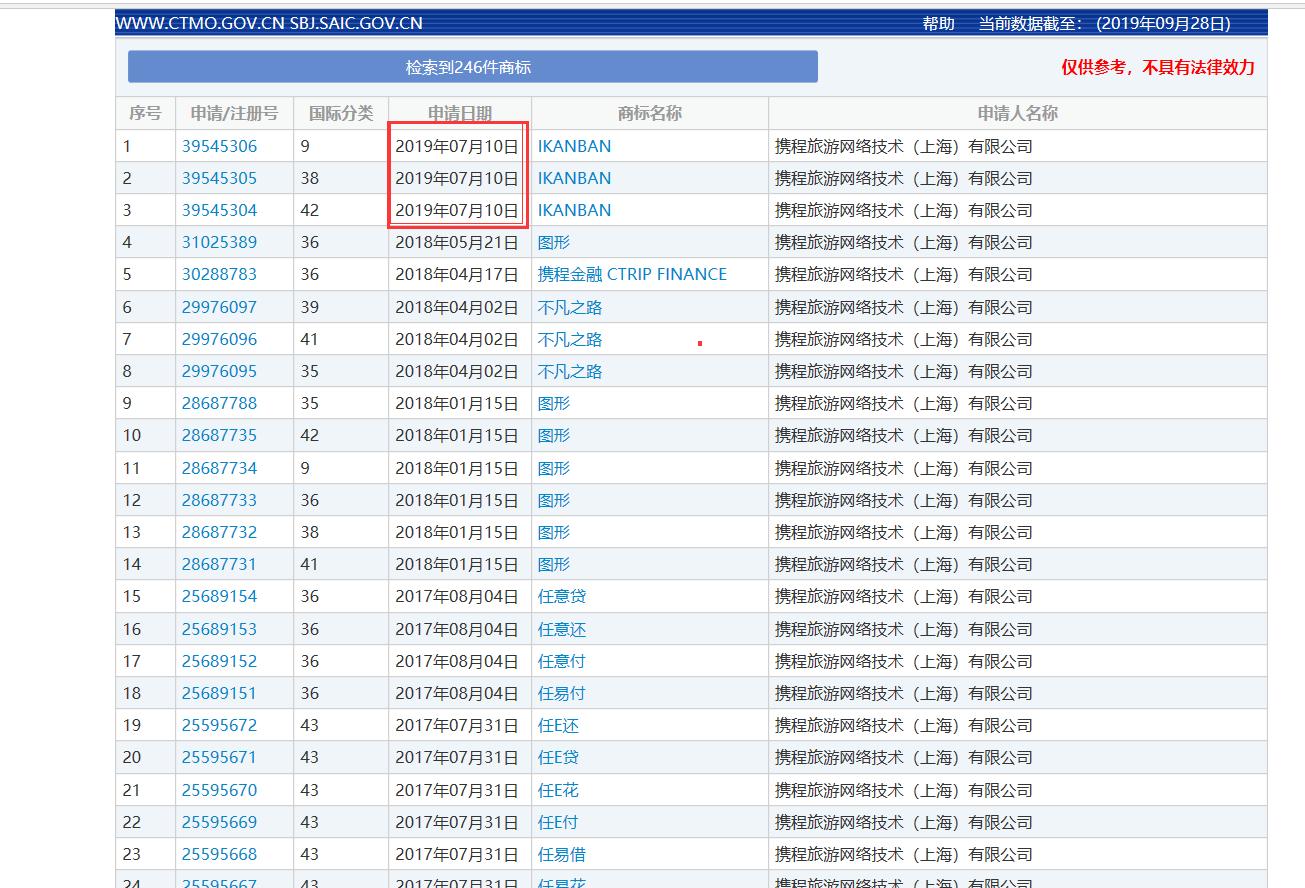1305x888 pixels.
Task: Open the 图形 trademark in row 28687733
Action: (554, 500)
